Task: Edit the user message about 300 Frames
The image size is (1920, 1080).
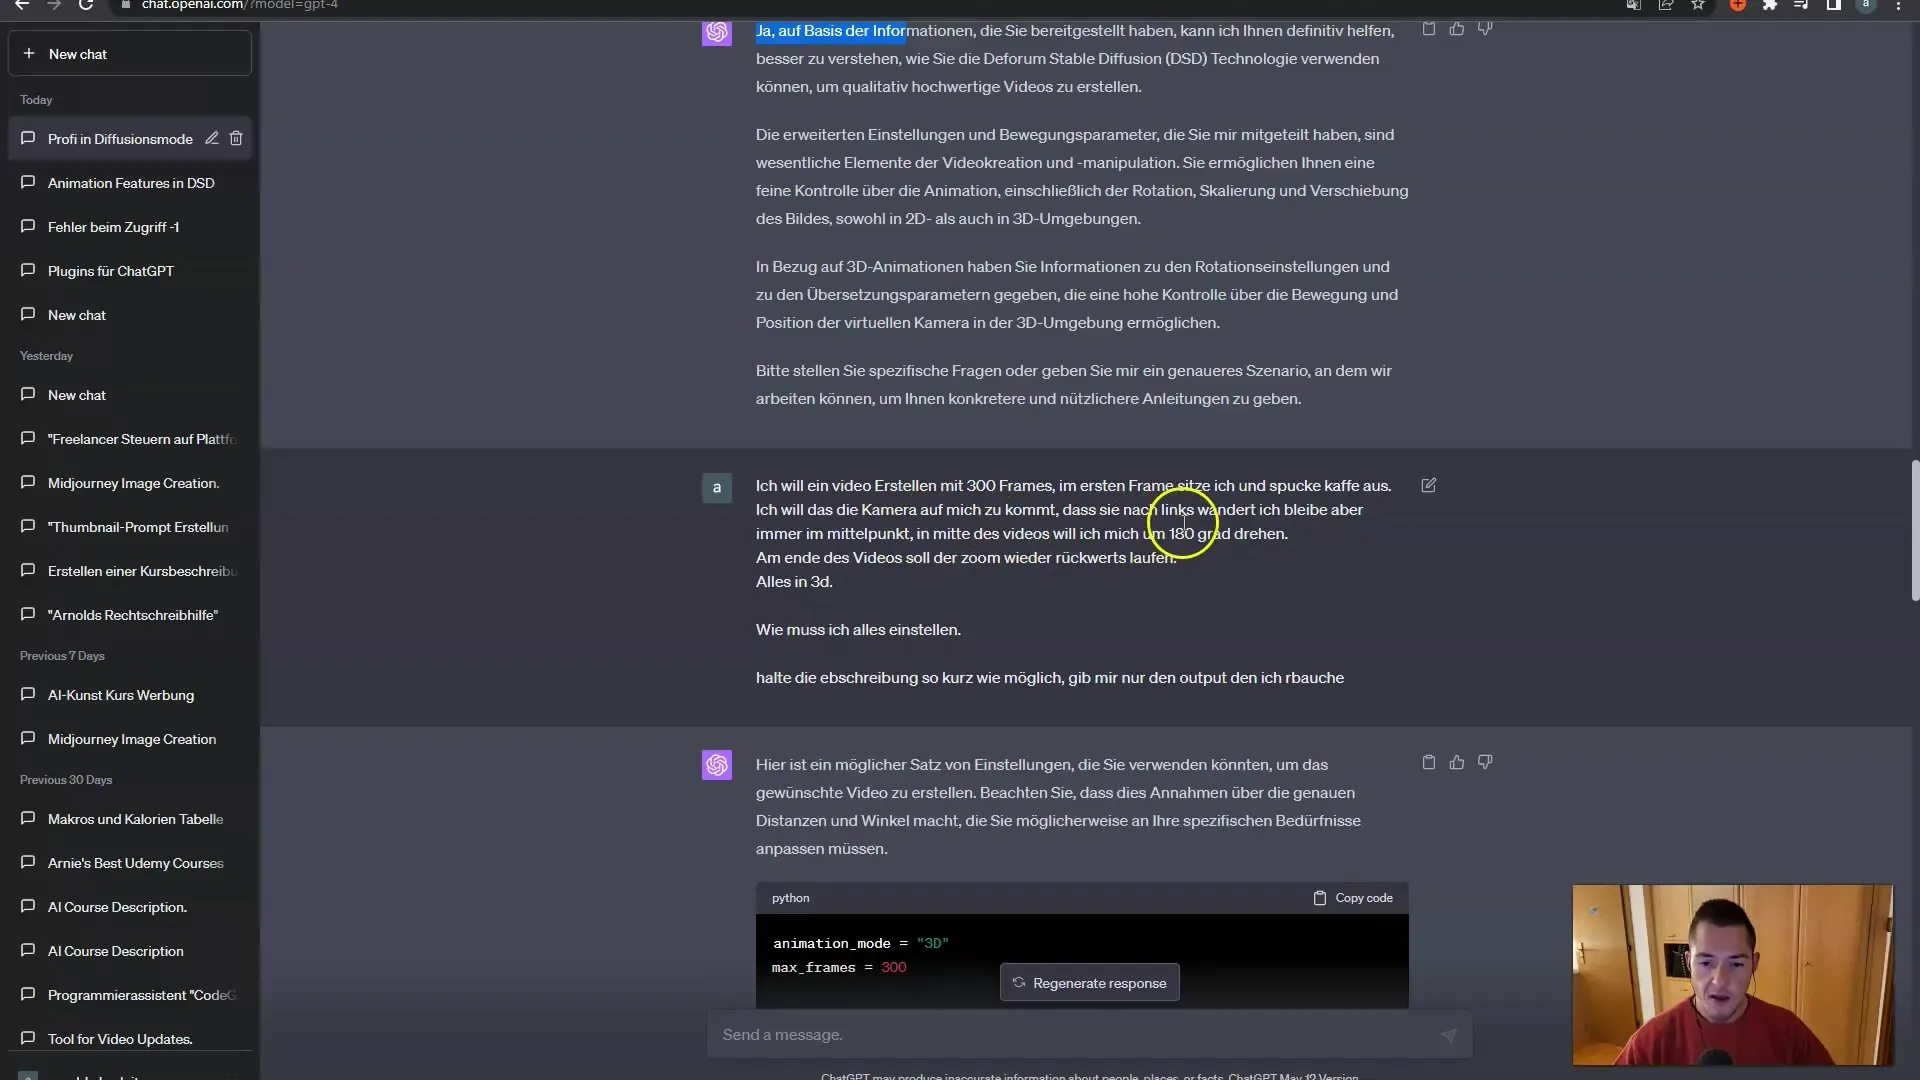Action: (1429, 485)
